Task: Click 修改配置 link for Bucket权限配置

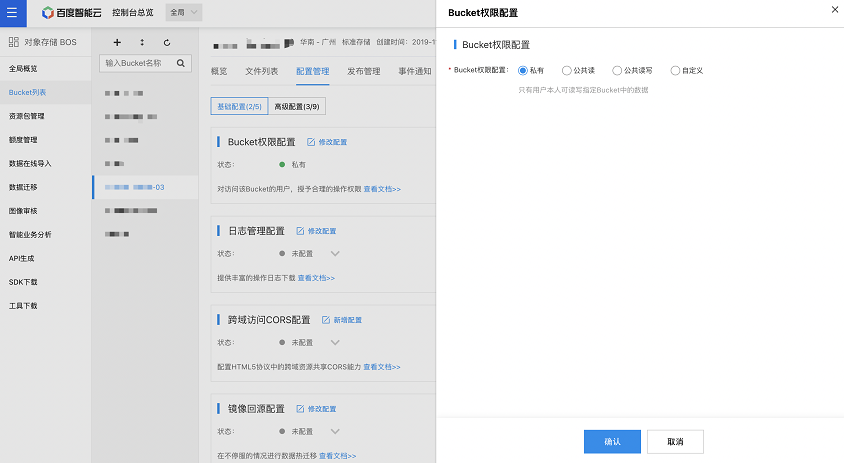Action: tap(333, 142)
